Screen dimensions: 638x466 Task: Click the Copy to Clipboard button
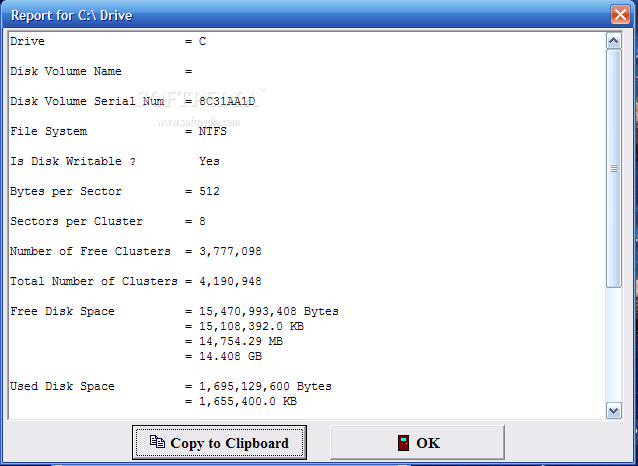tap(219, 442)
